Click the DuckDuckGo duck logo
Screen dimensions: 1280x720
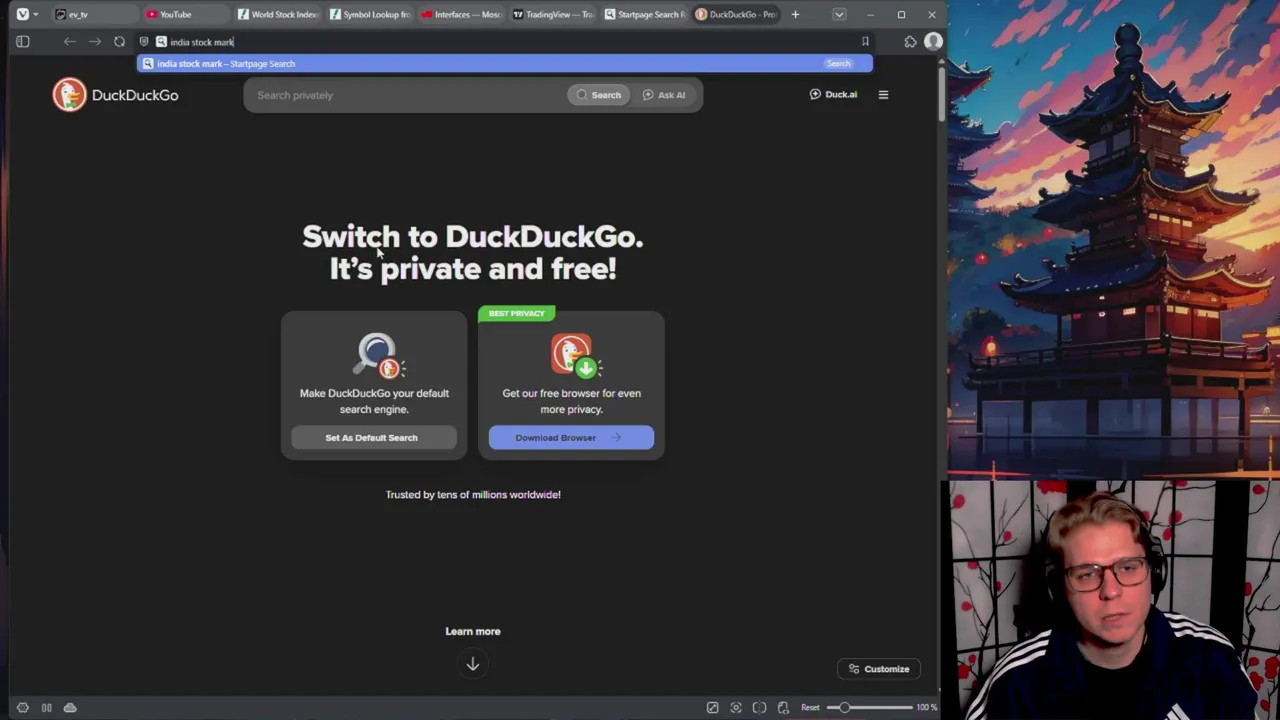69,95
